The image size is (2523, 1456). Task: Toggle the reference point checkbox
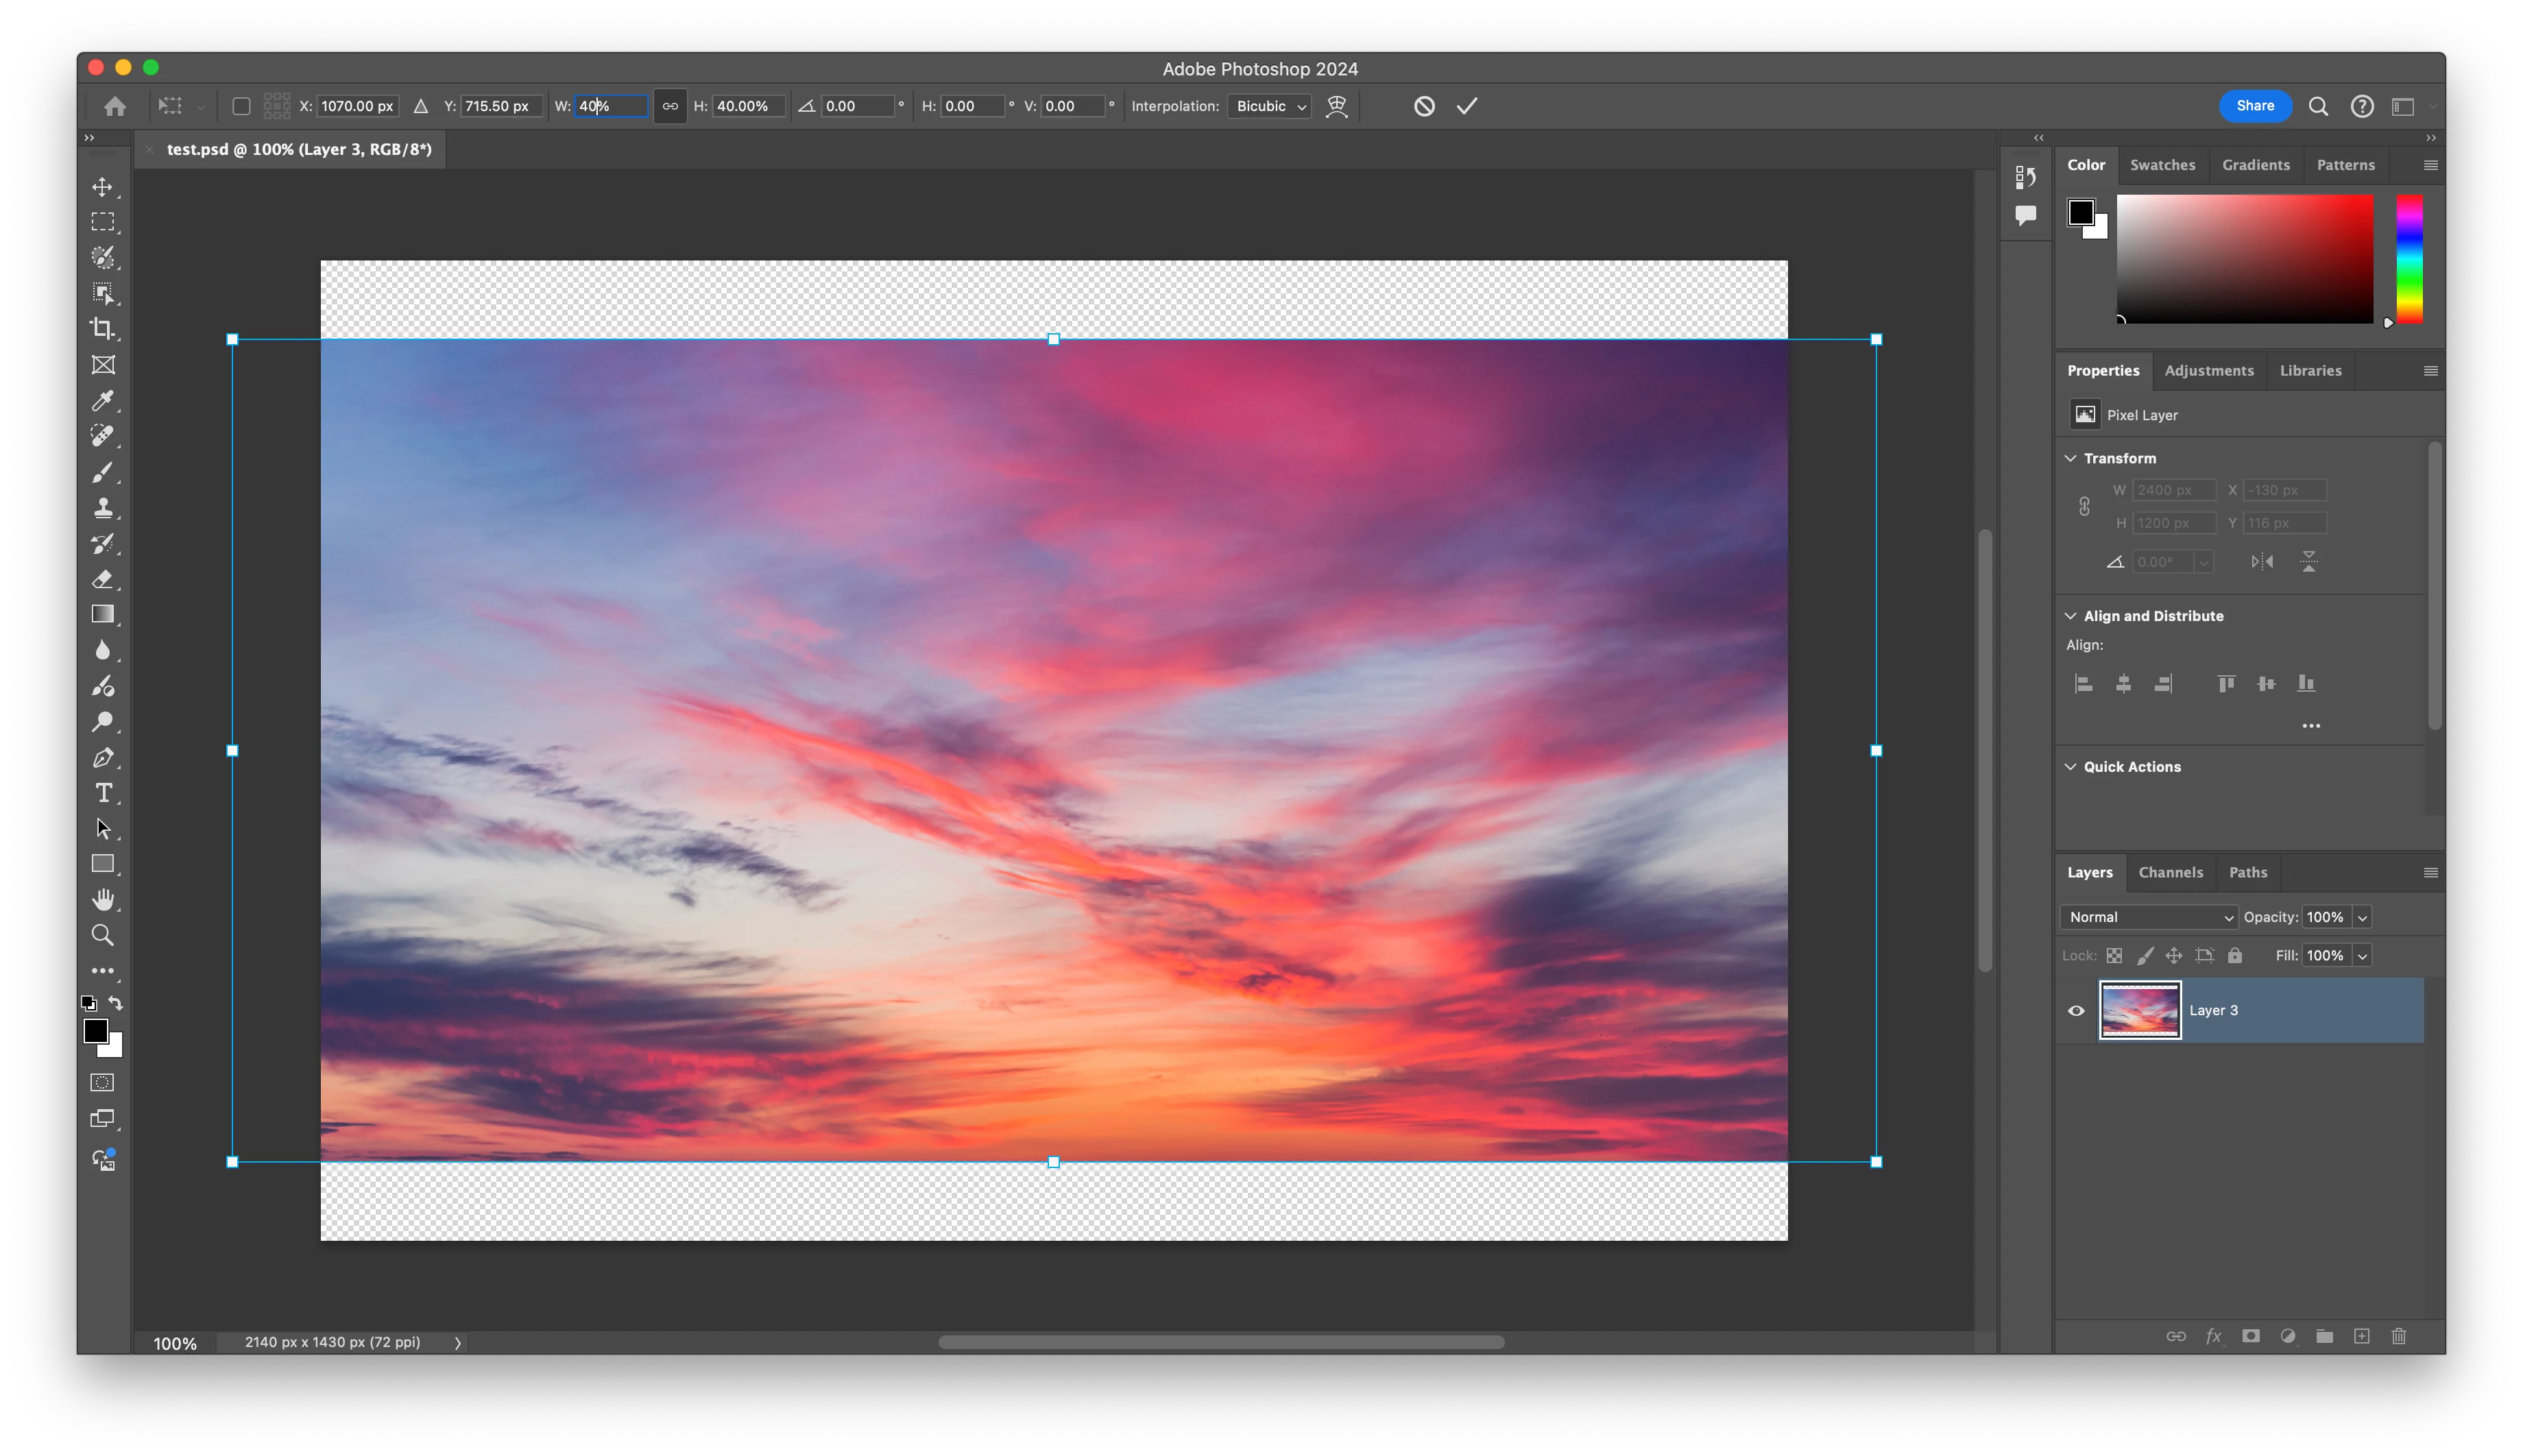click(x=241, y=106)
